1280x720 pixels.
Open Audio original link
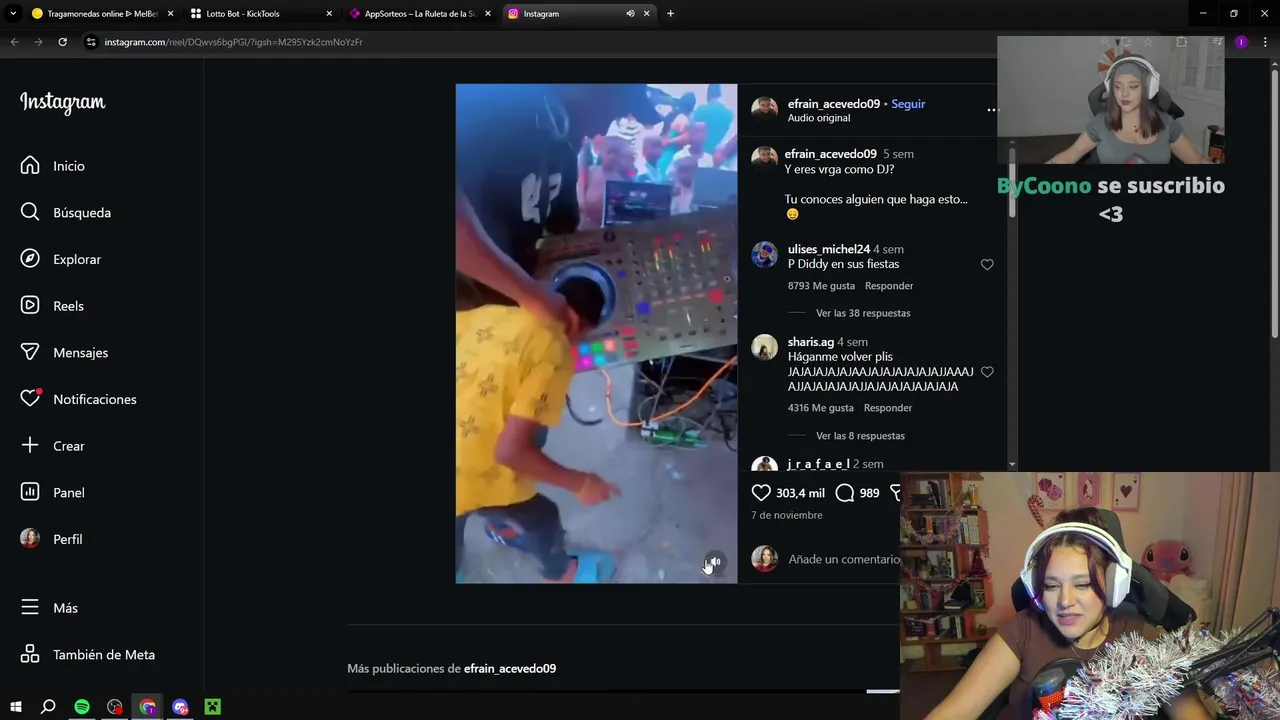tap(818, 118)
